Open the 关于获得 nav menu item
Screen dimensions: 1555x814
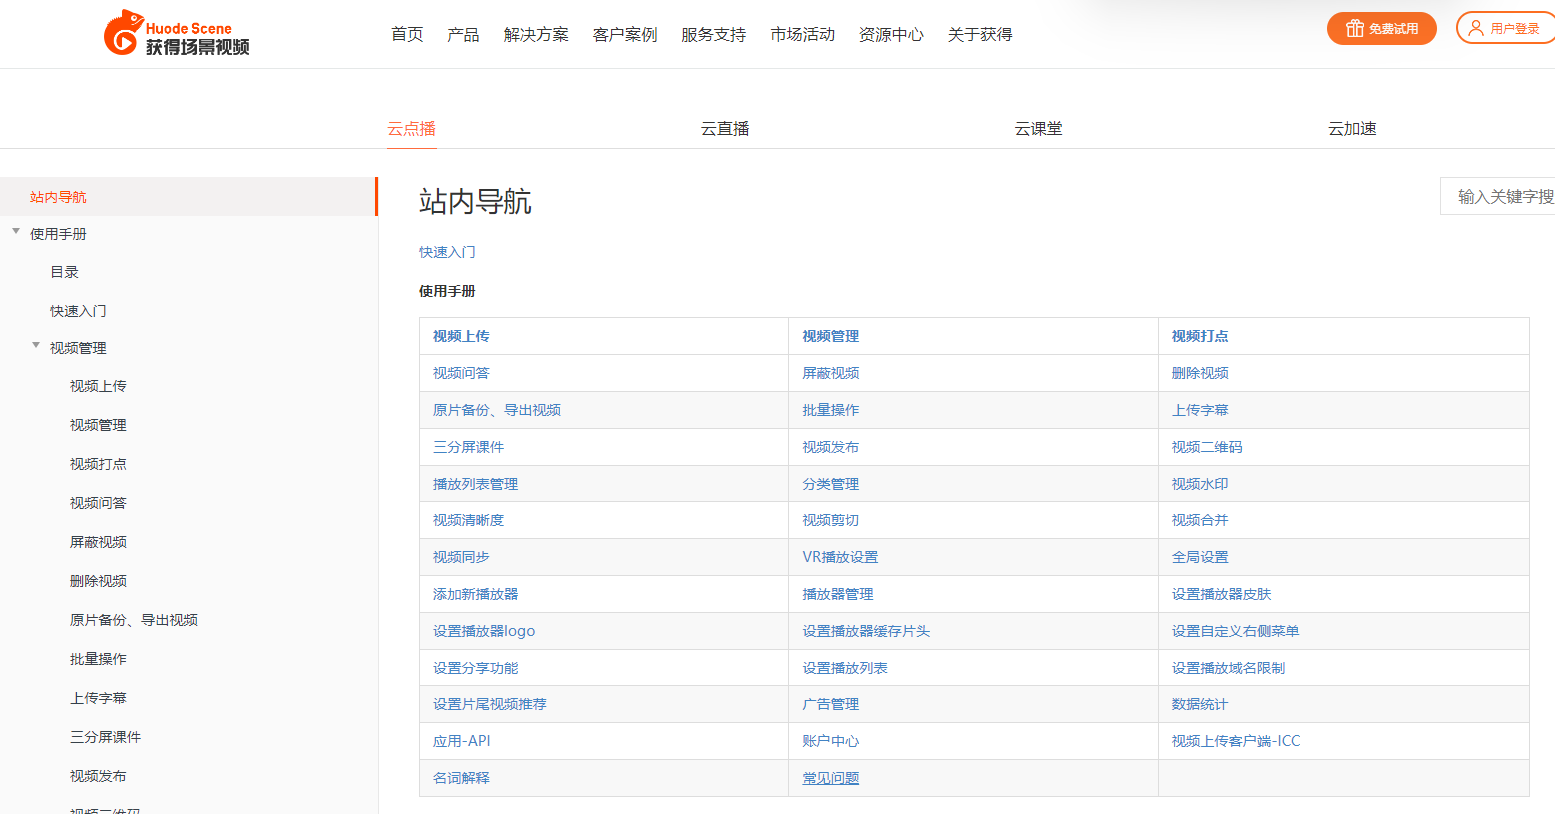(980, 35)
